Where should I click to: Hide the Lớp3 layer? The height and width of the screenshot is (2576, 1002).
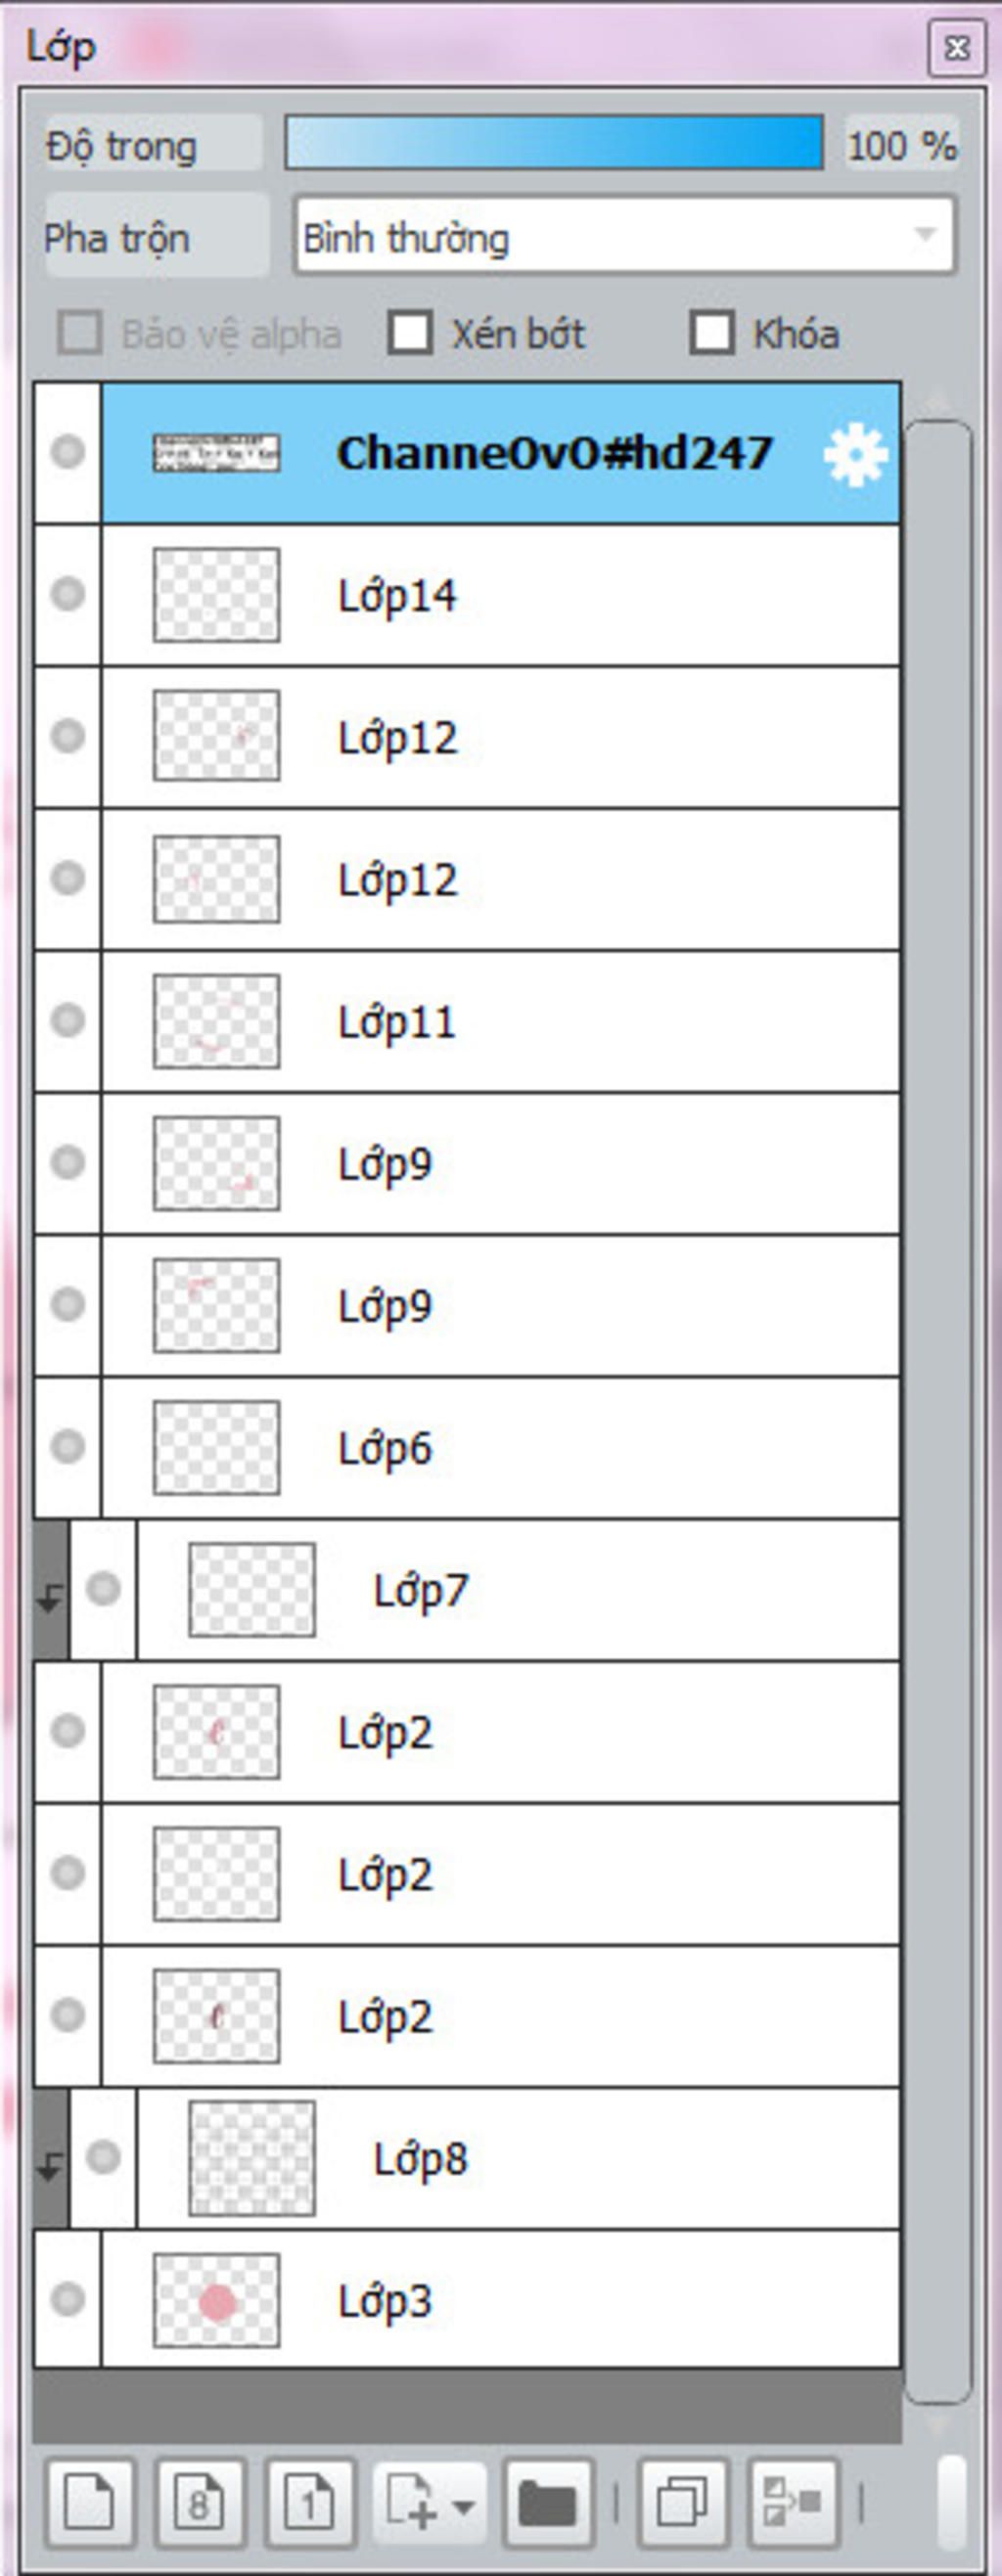(68, 2300)
